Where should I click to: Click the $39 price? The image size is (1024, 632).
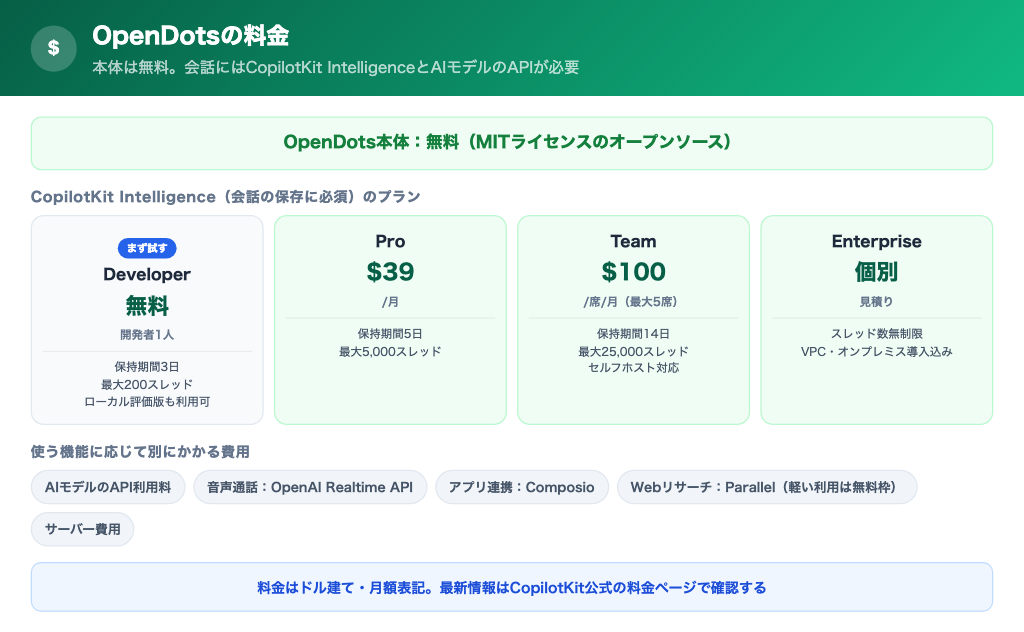pyautogui.click(x=391, y=272)
